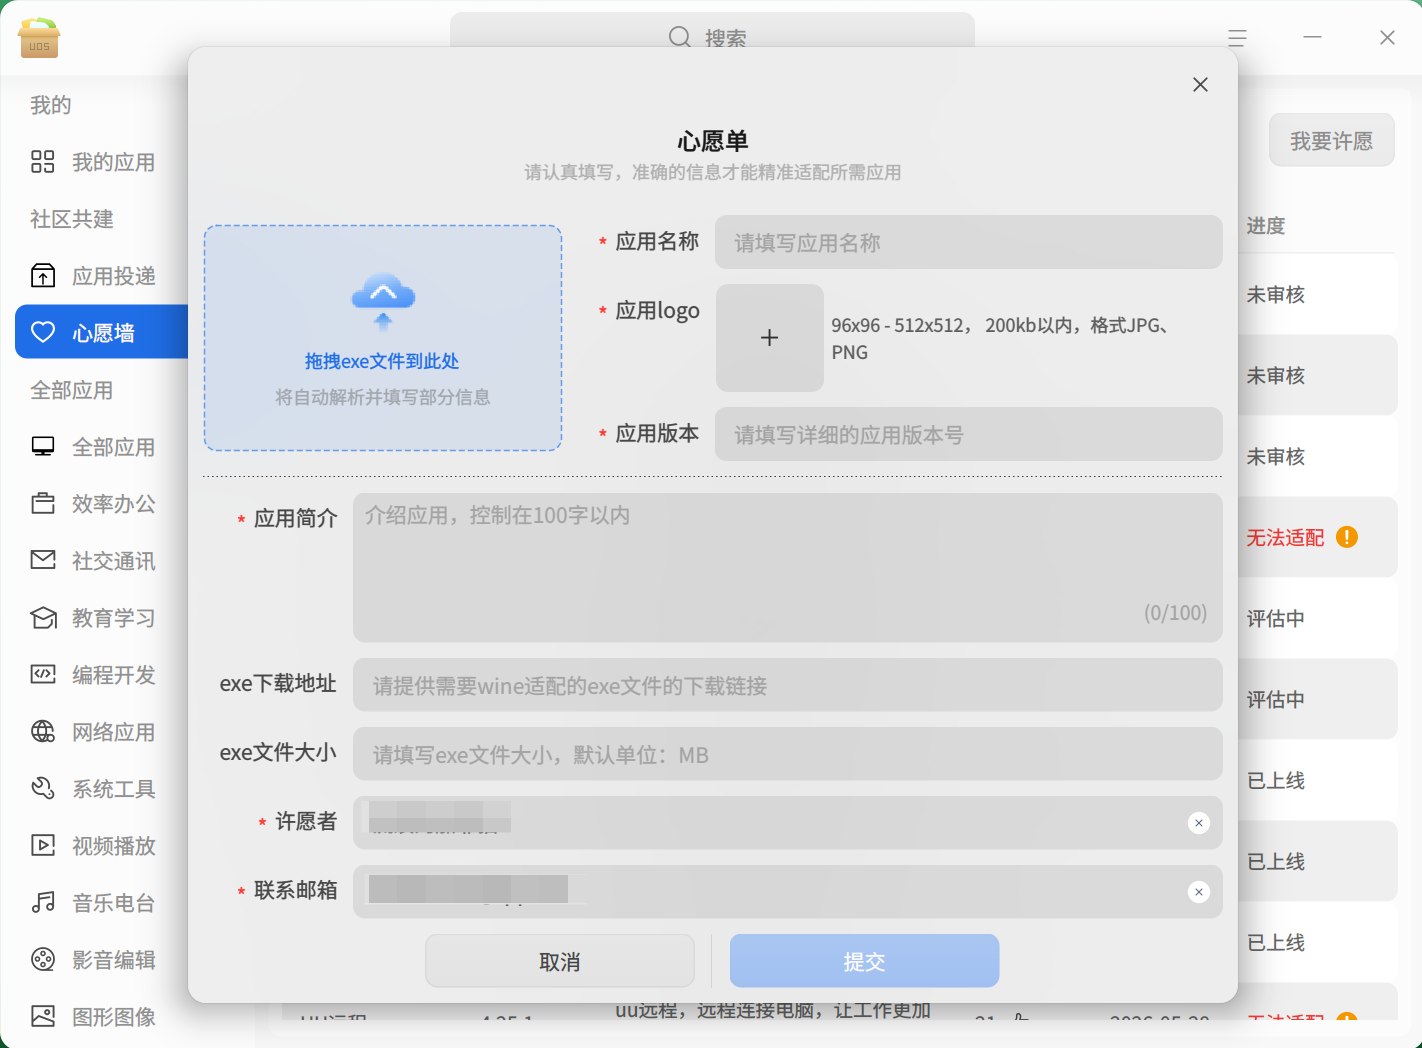
Task: Select 社交通讯 envelope icon category
Action: click(x=43, y=560)
